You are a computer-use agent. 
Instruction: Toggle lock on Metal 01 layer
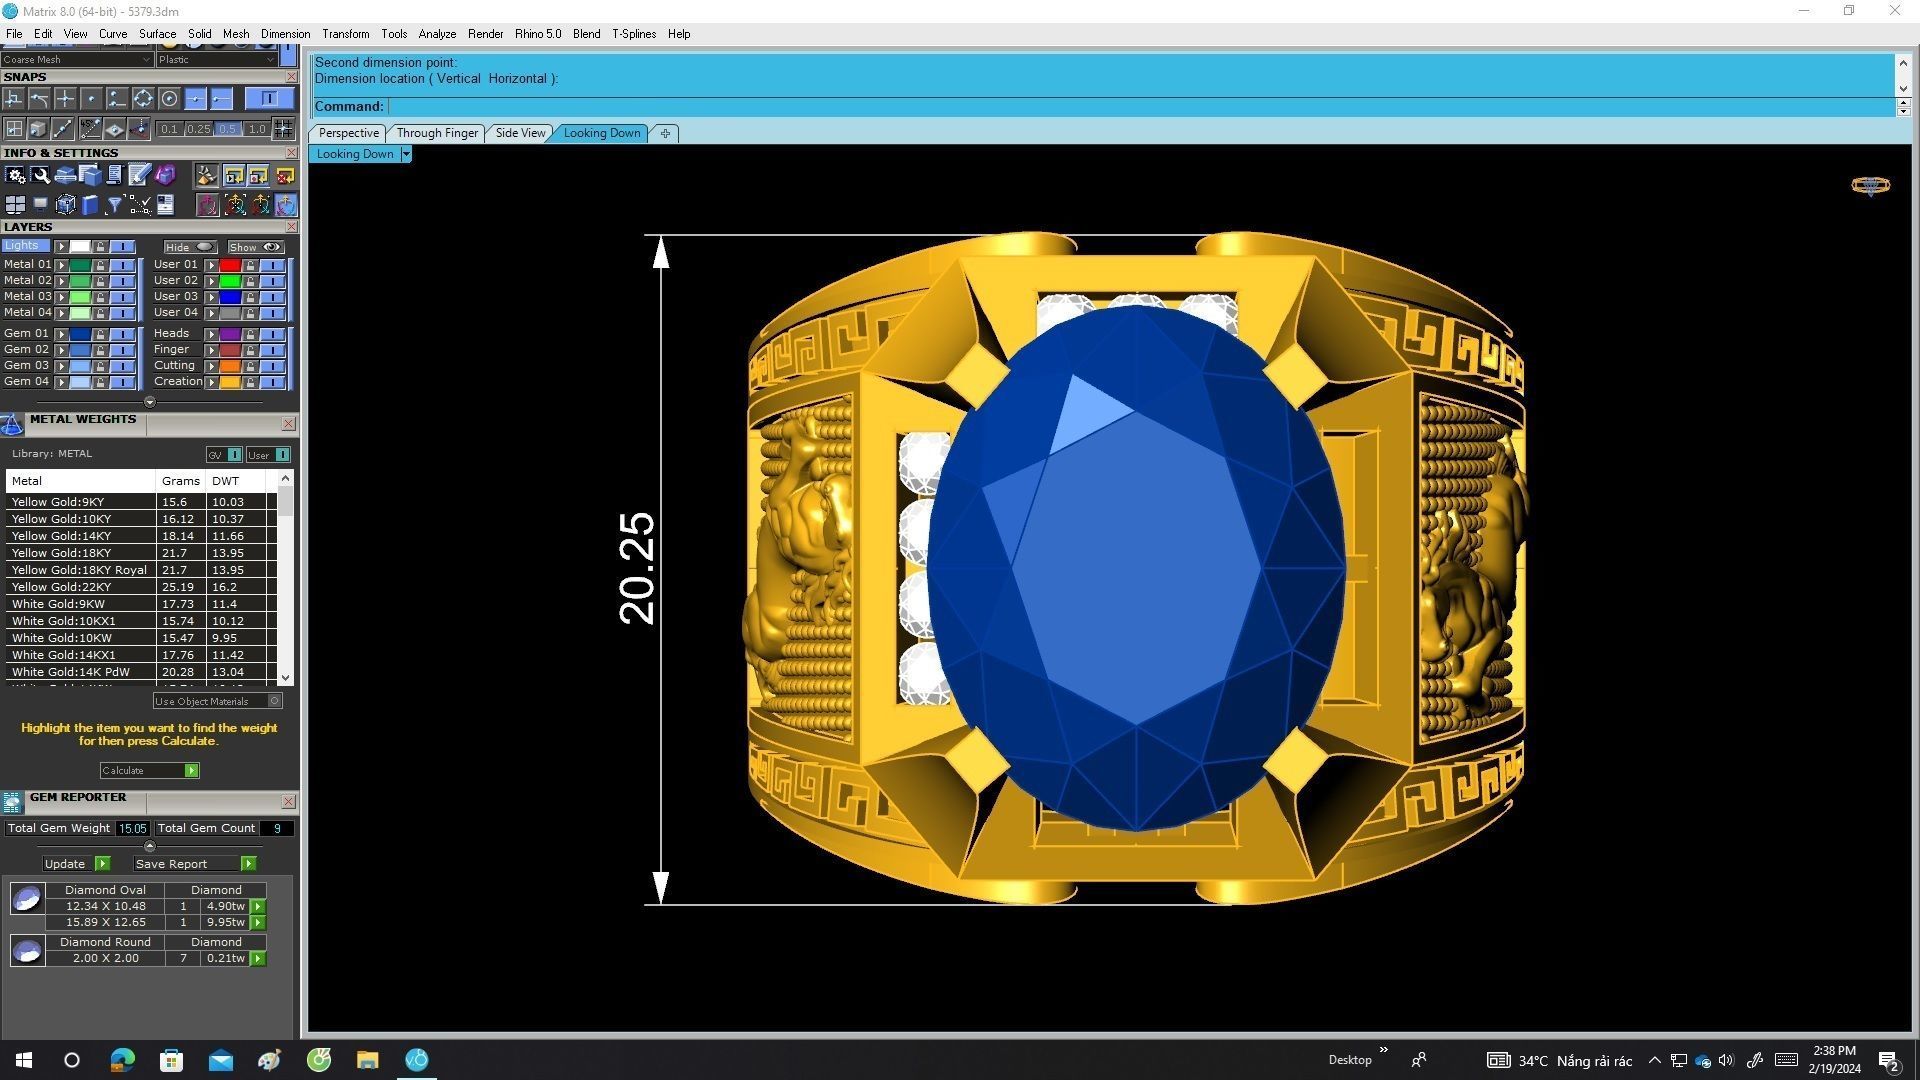coord(100,265)
